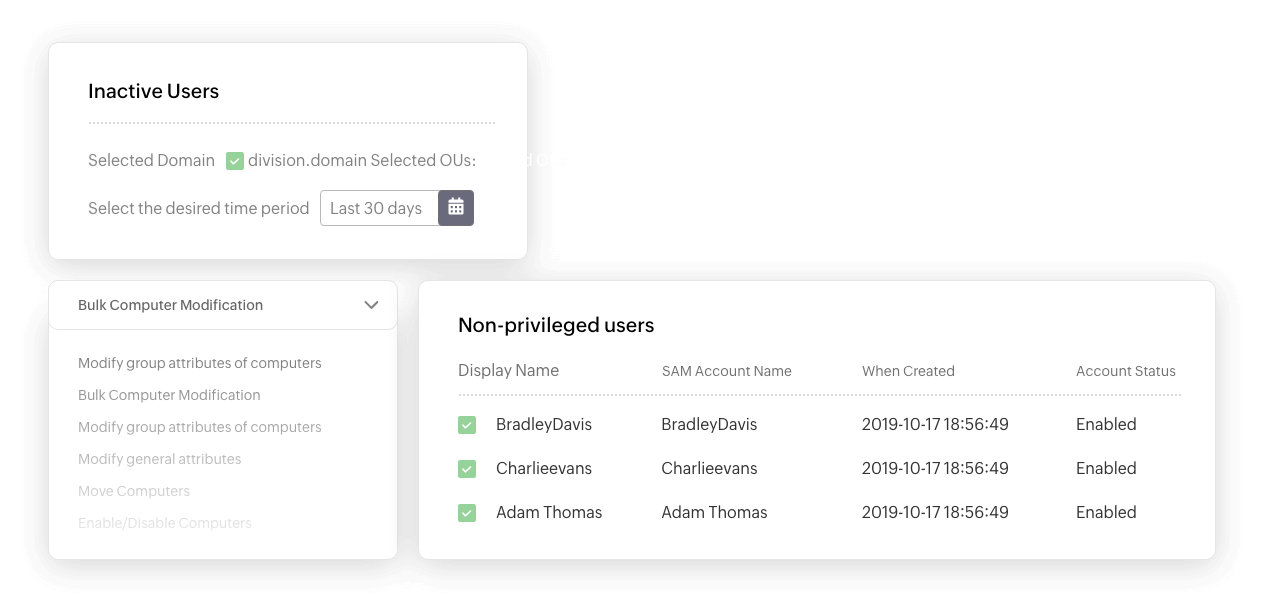The image size is (1264, 614).
Task: Deselect the Charlieevans user checkbox
Action: [467, 469]
